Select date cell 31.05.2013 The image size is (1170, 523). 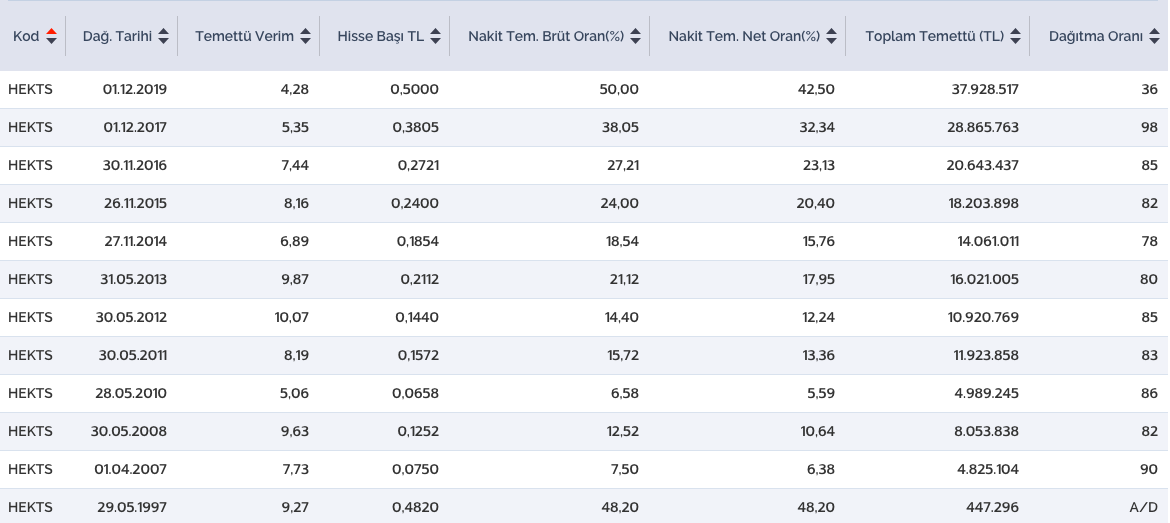(136, 280)
